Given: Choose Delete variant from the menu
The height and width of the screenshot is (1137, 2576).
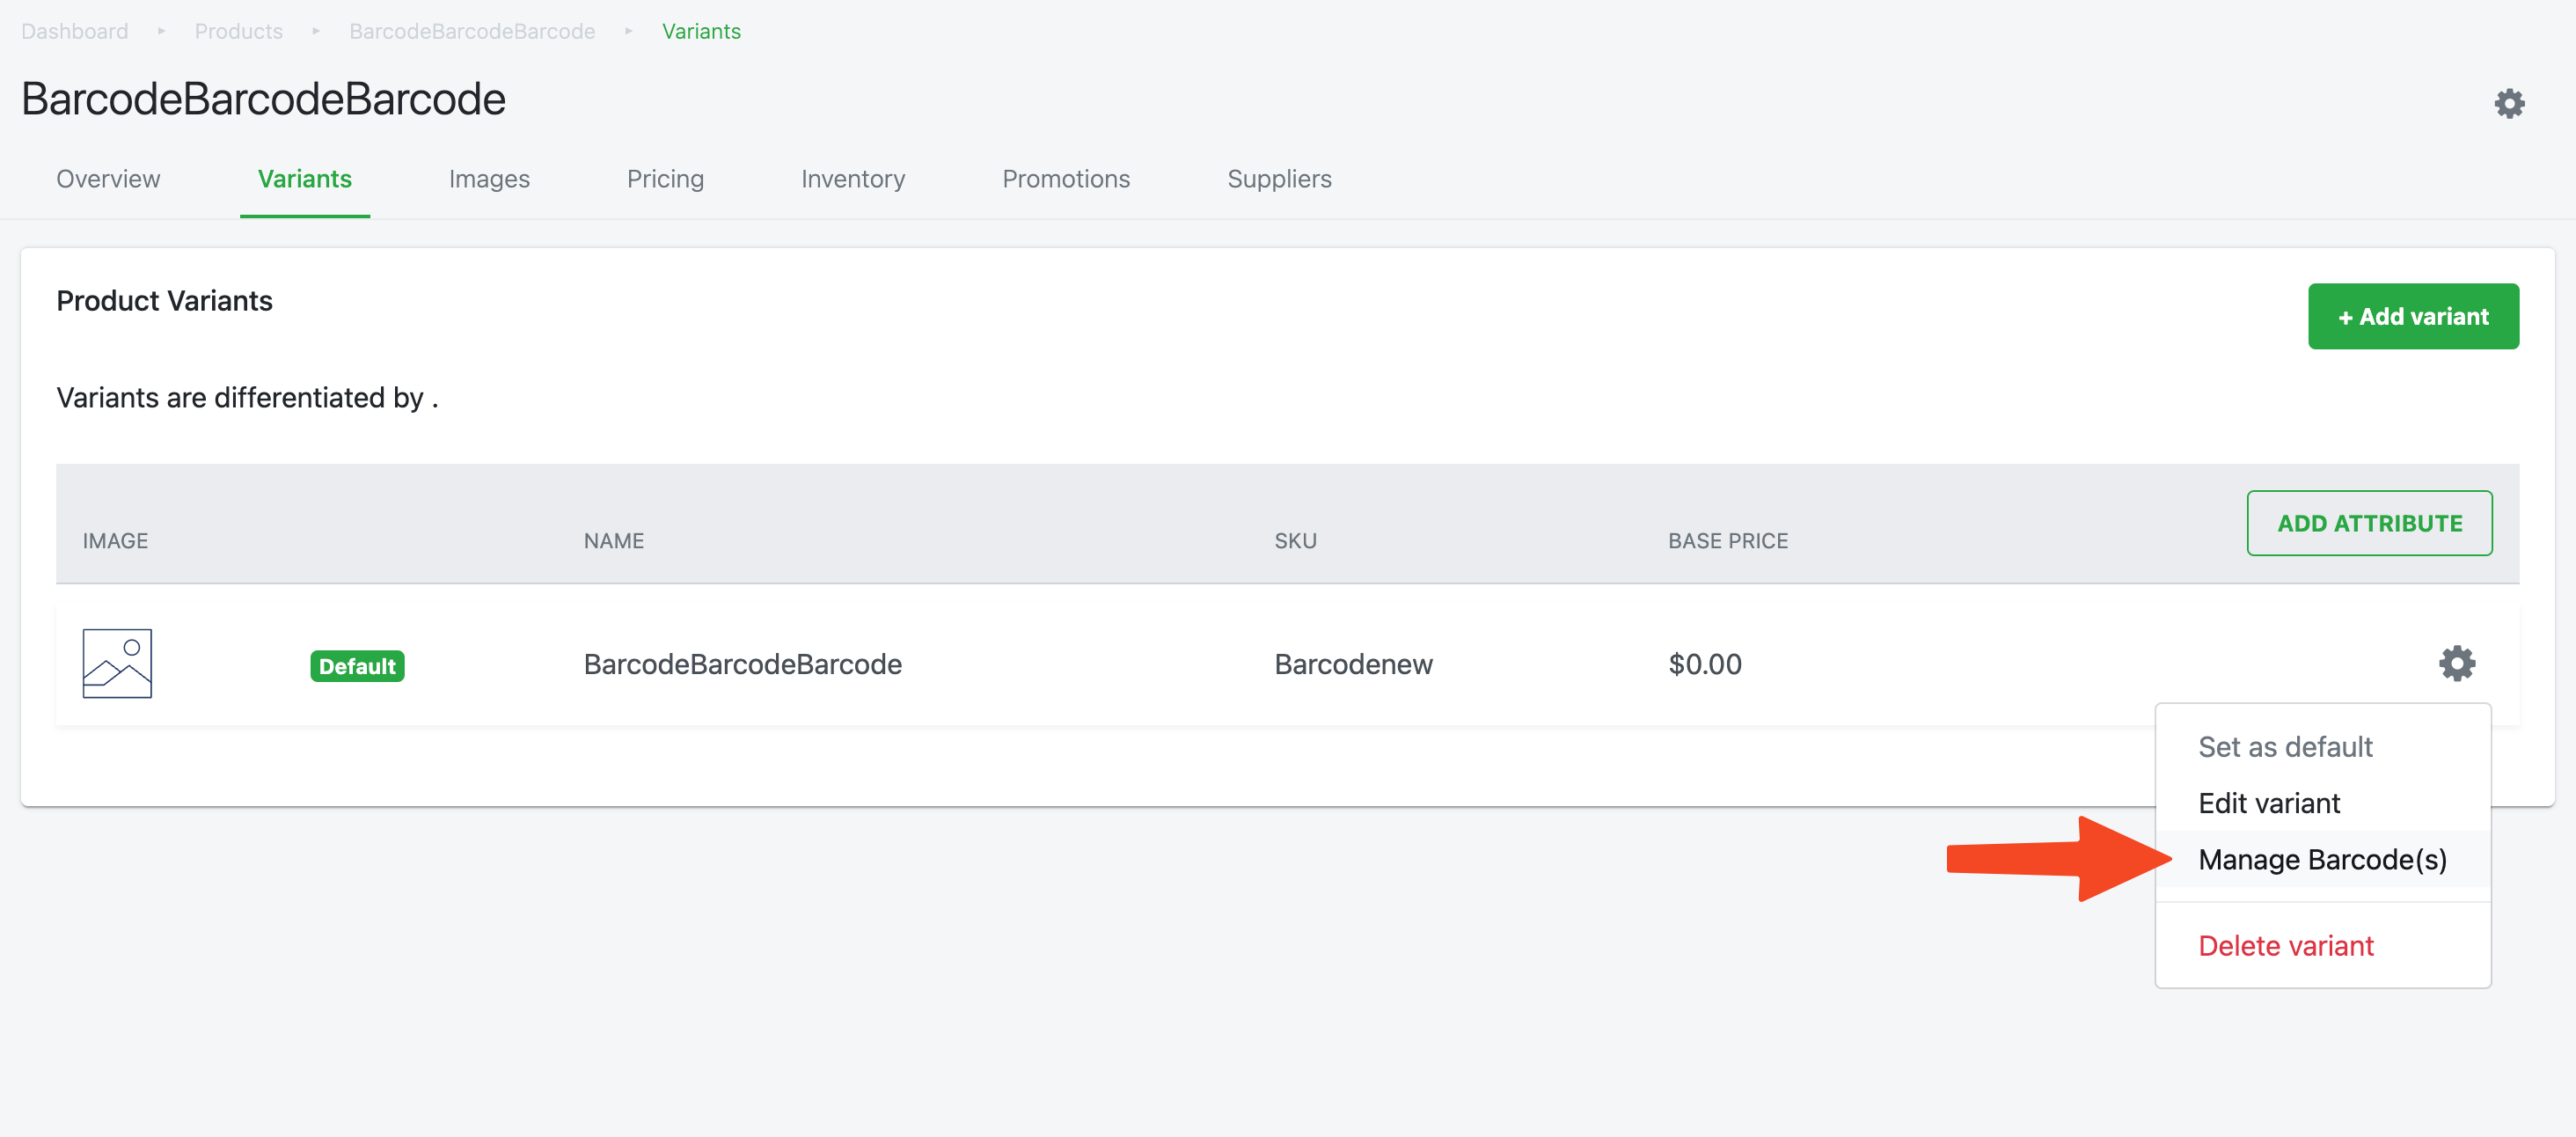Looking at the screenshot, I should (2323, 945).
